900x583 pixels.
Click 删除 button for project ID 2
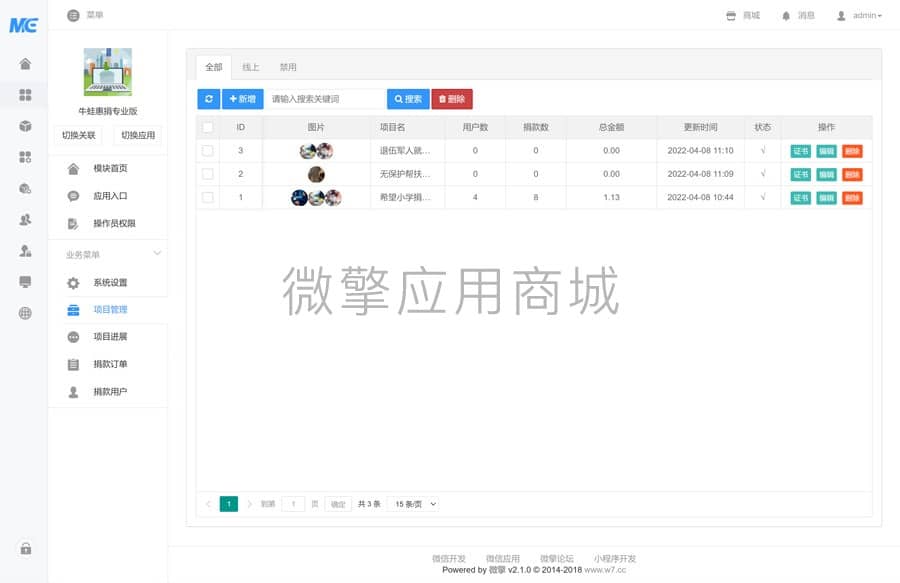(852, 174)
